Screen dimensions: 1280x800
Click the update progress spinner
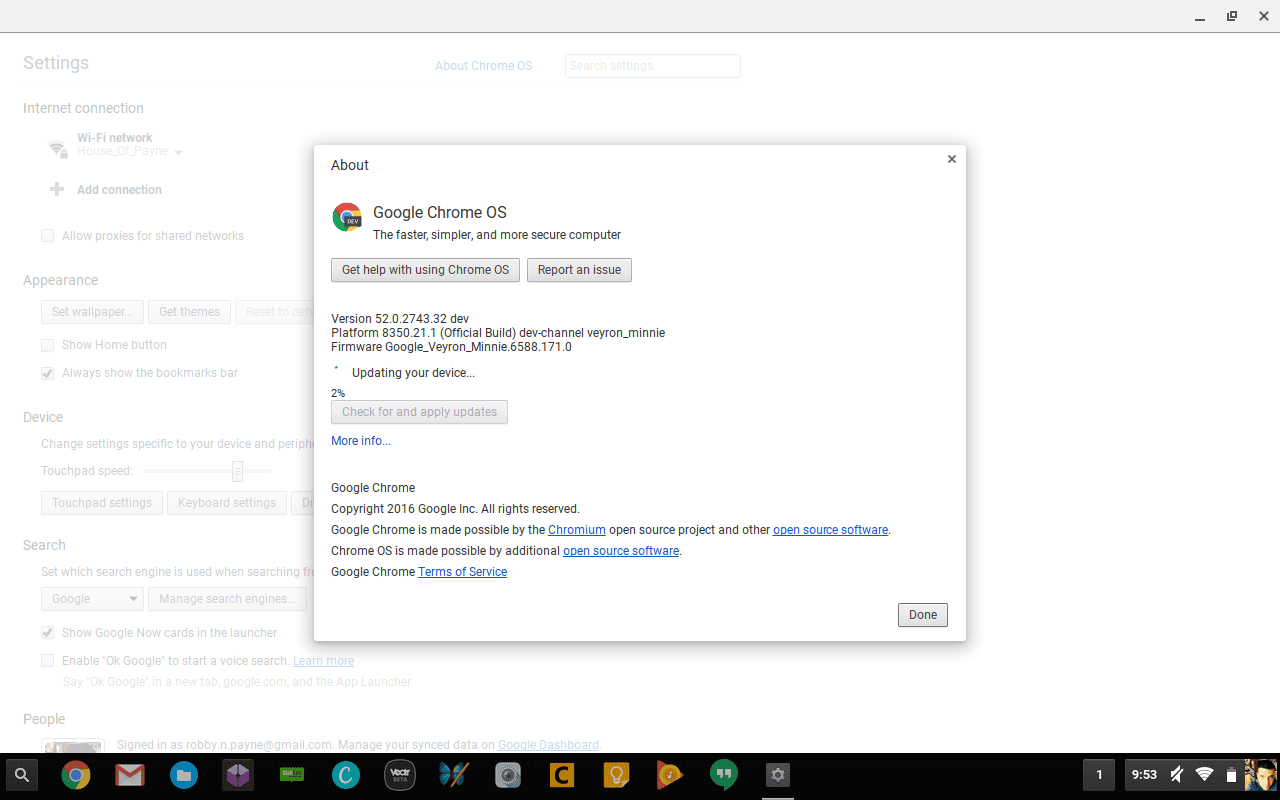(337, 372)
